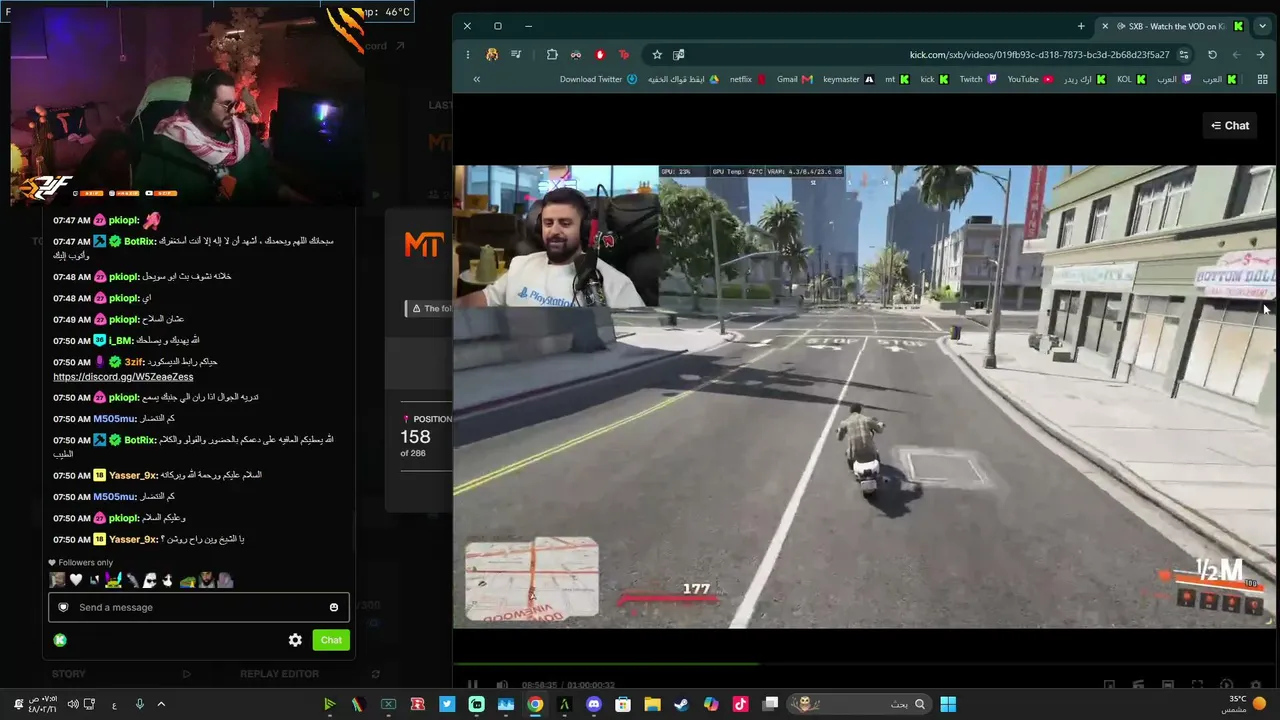
Task: Show the Chat panel on the VOD page
Action: [x=1230, y=126]
